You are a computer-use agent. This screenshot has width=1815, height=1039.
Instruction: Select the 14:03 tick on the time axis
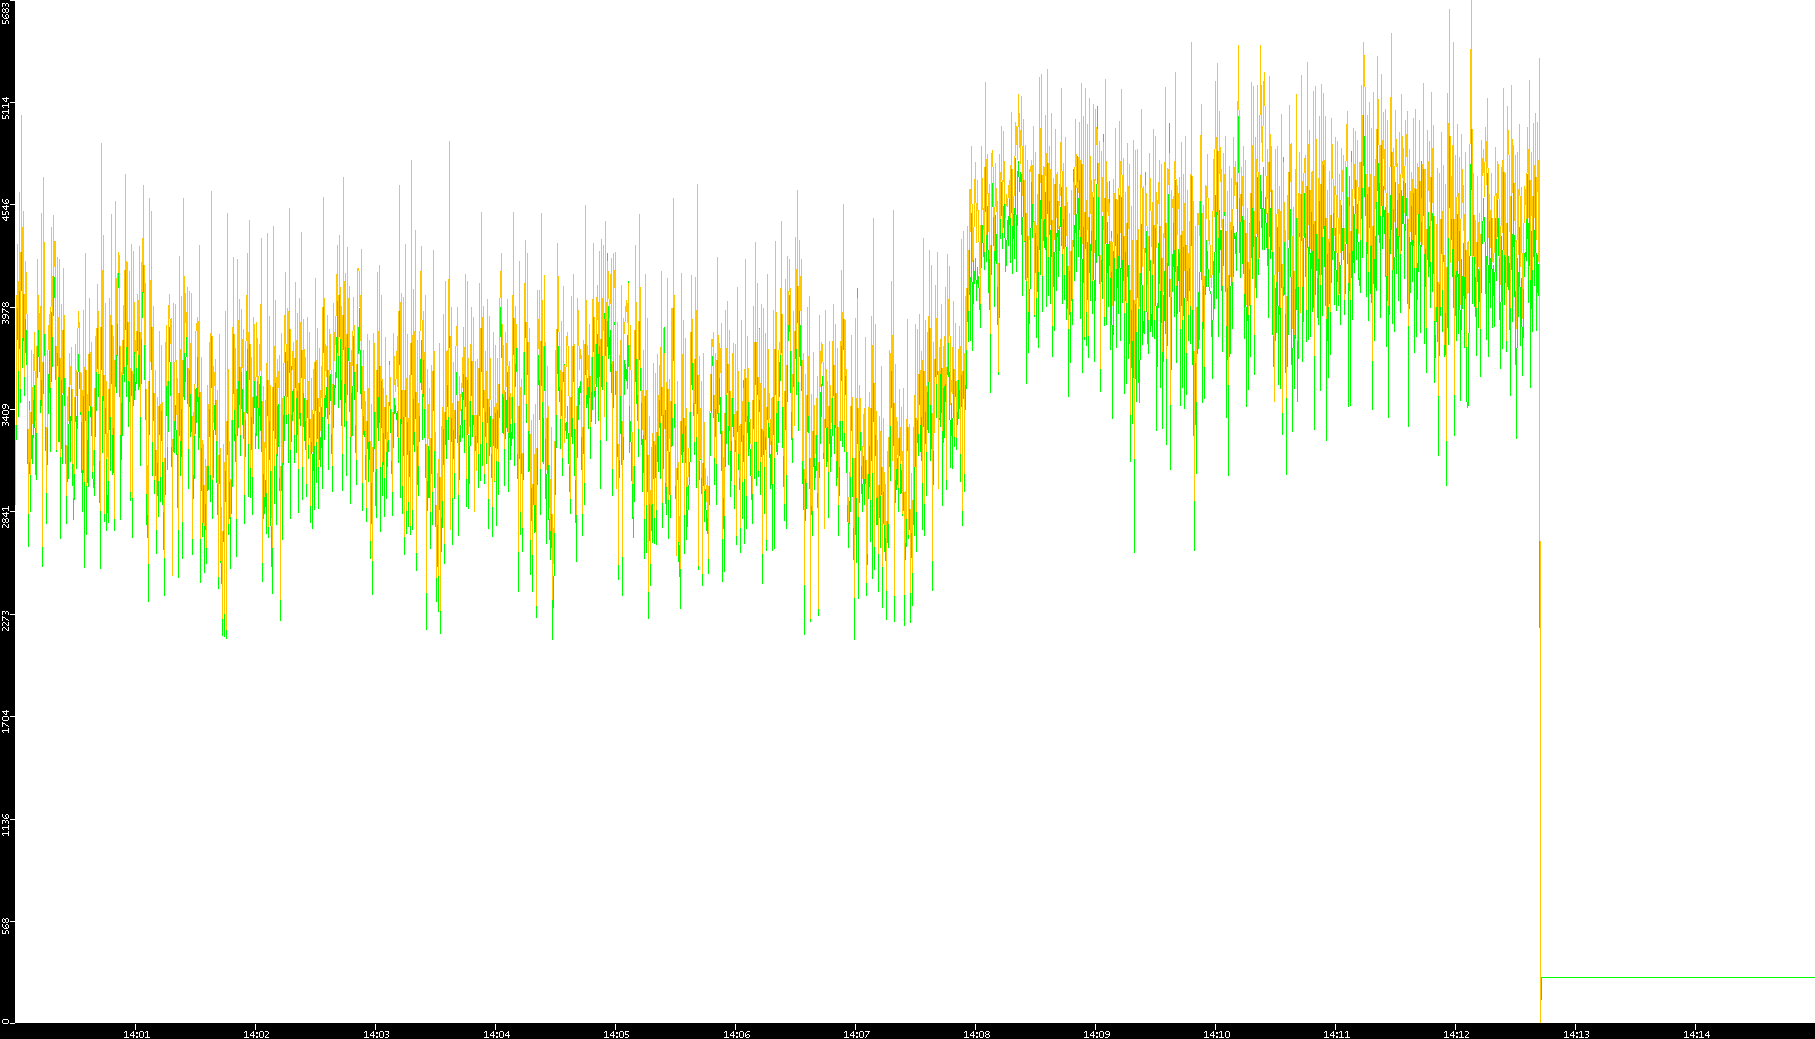click(x=376, y=1033)
